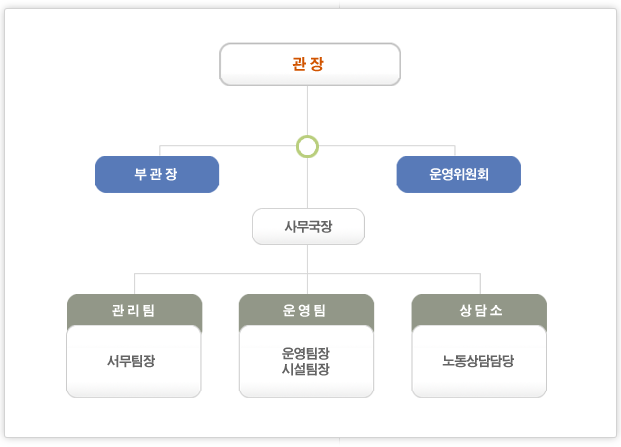Select the 사무국장 box

(308, 226)
